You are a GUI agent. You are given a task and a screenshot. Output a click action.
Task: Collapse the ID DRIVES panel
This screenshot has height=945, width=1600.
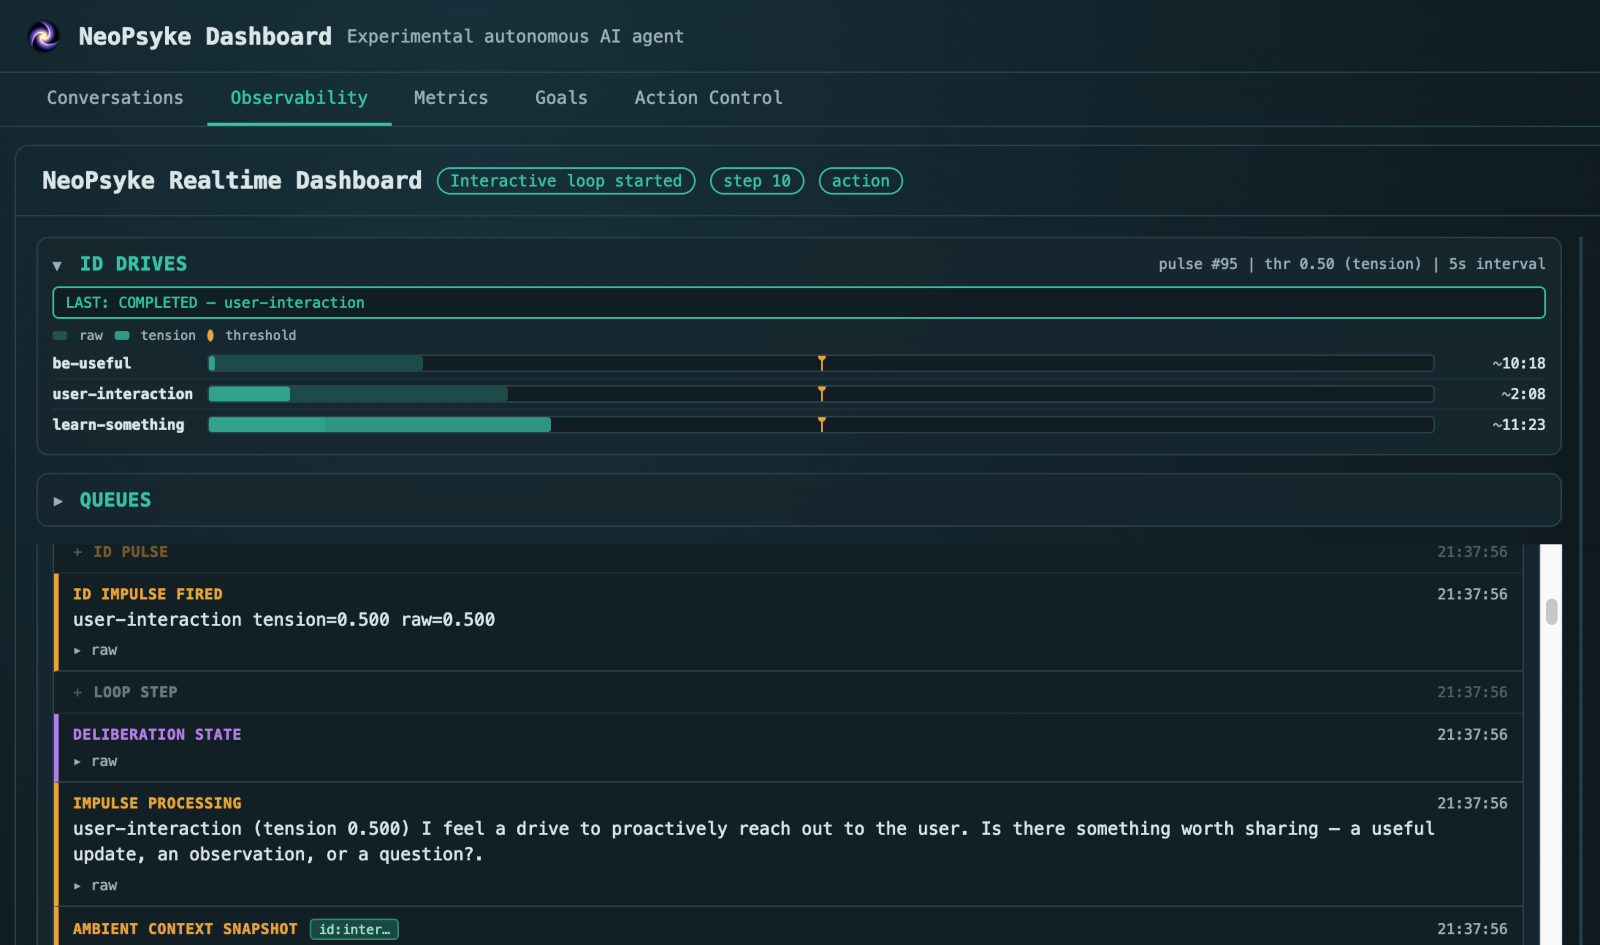(58, 264)
